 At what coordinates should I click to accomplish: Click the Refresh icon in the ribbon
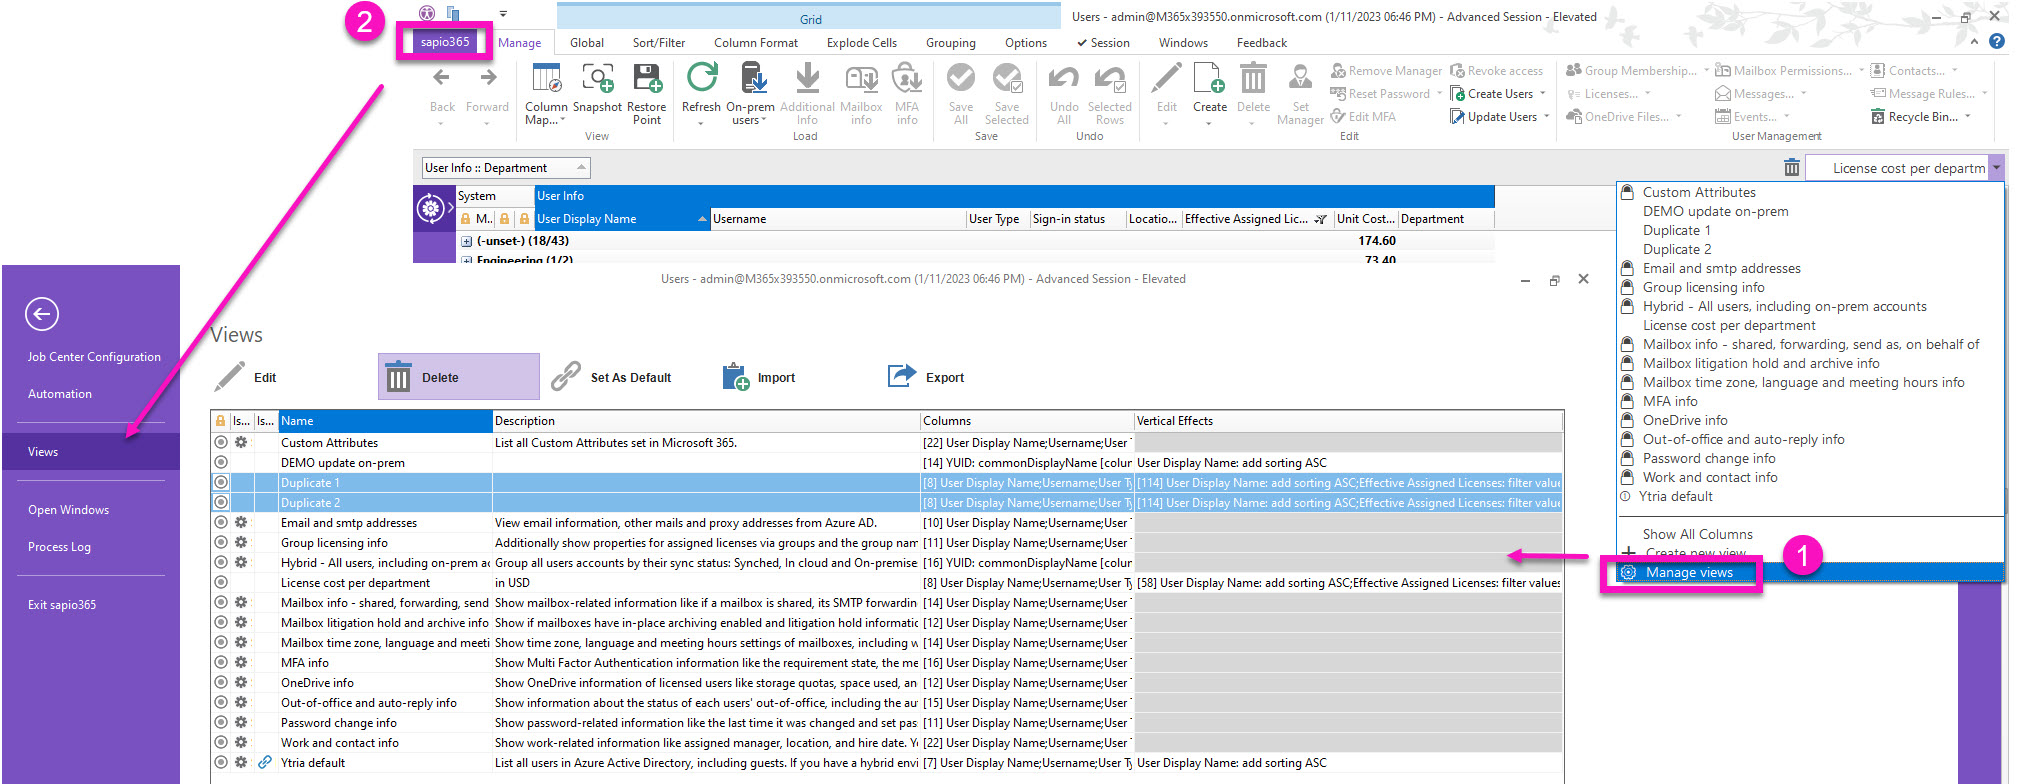point(701,80)
